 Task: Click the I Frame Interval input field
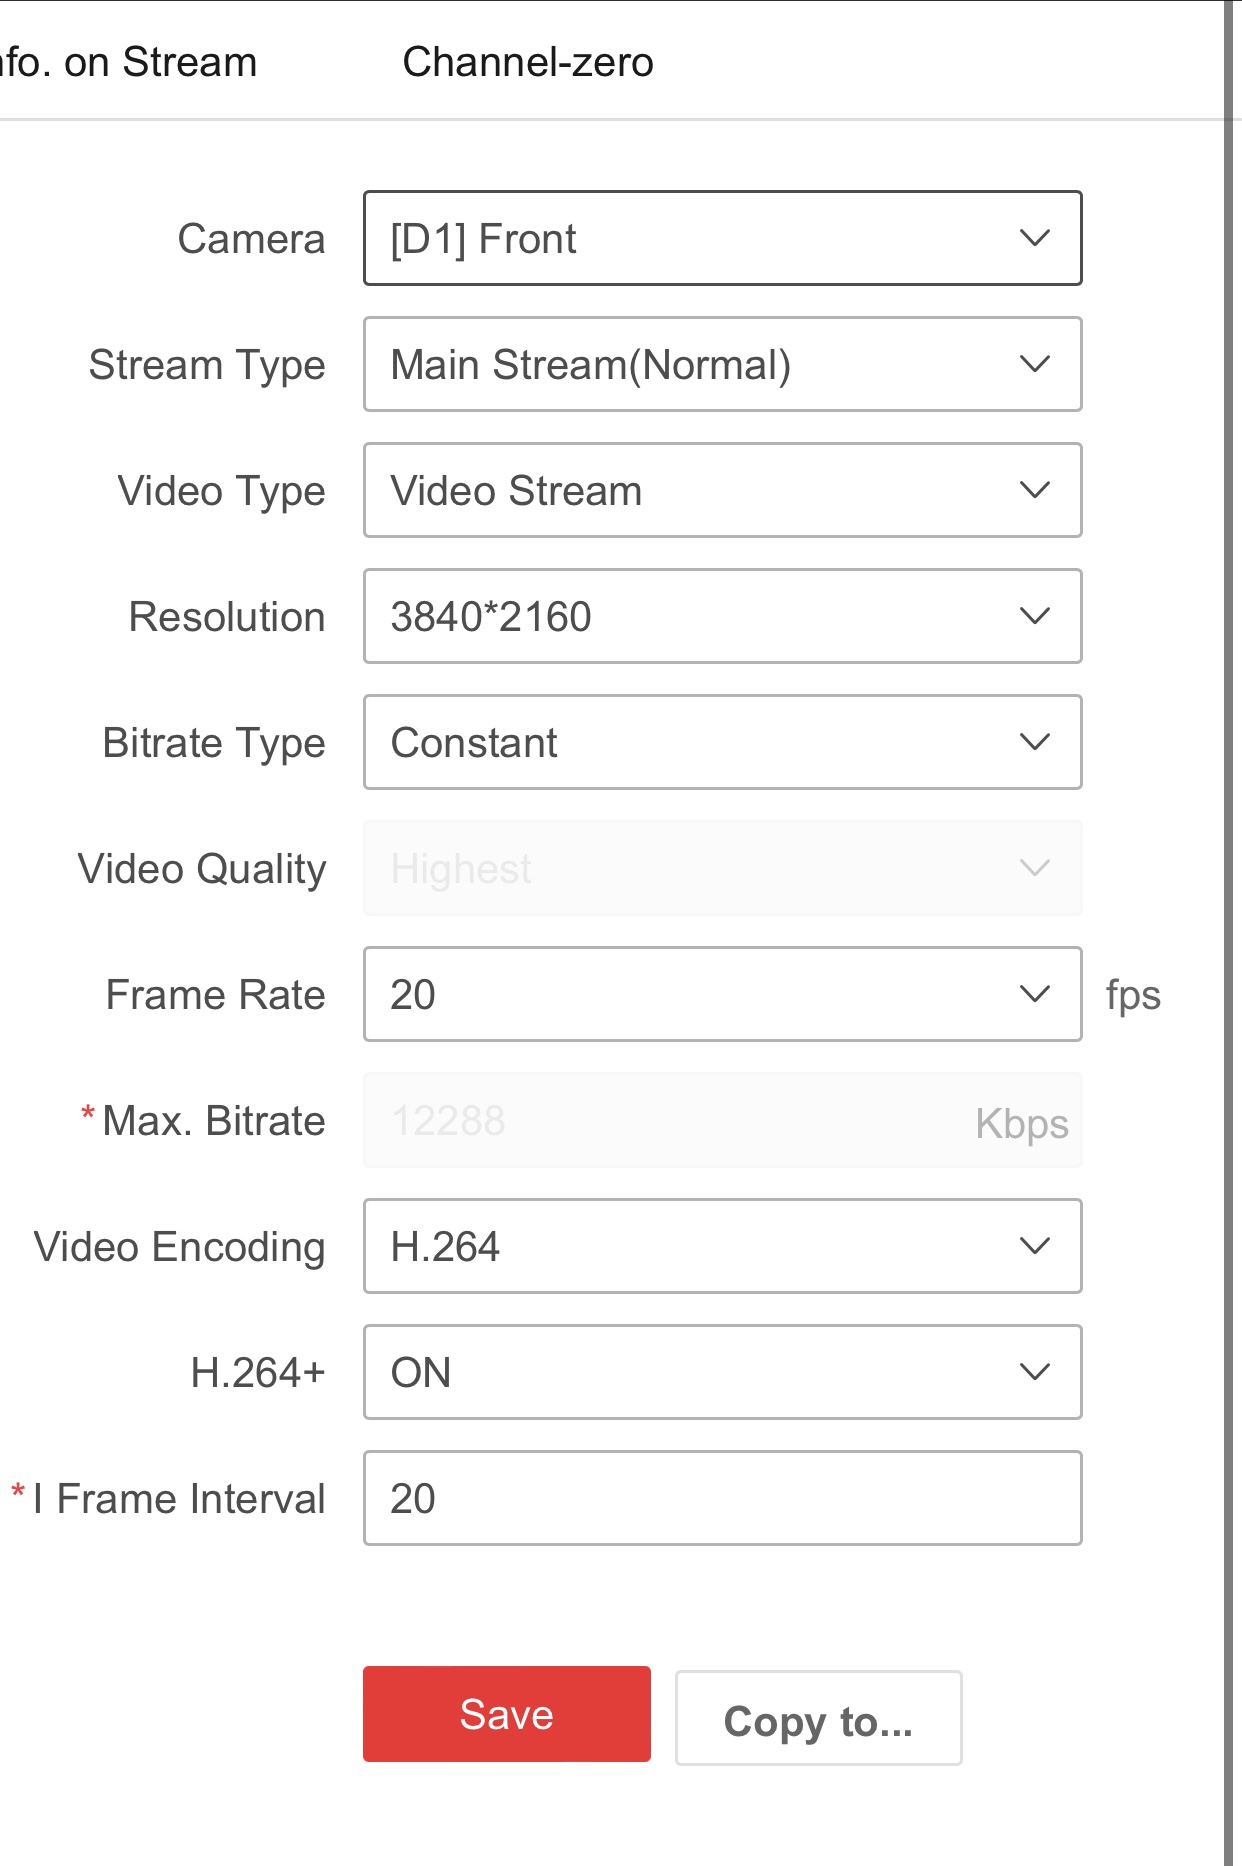[722, 1498]
